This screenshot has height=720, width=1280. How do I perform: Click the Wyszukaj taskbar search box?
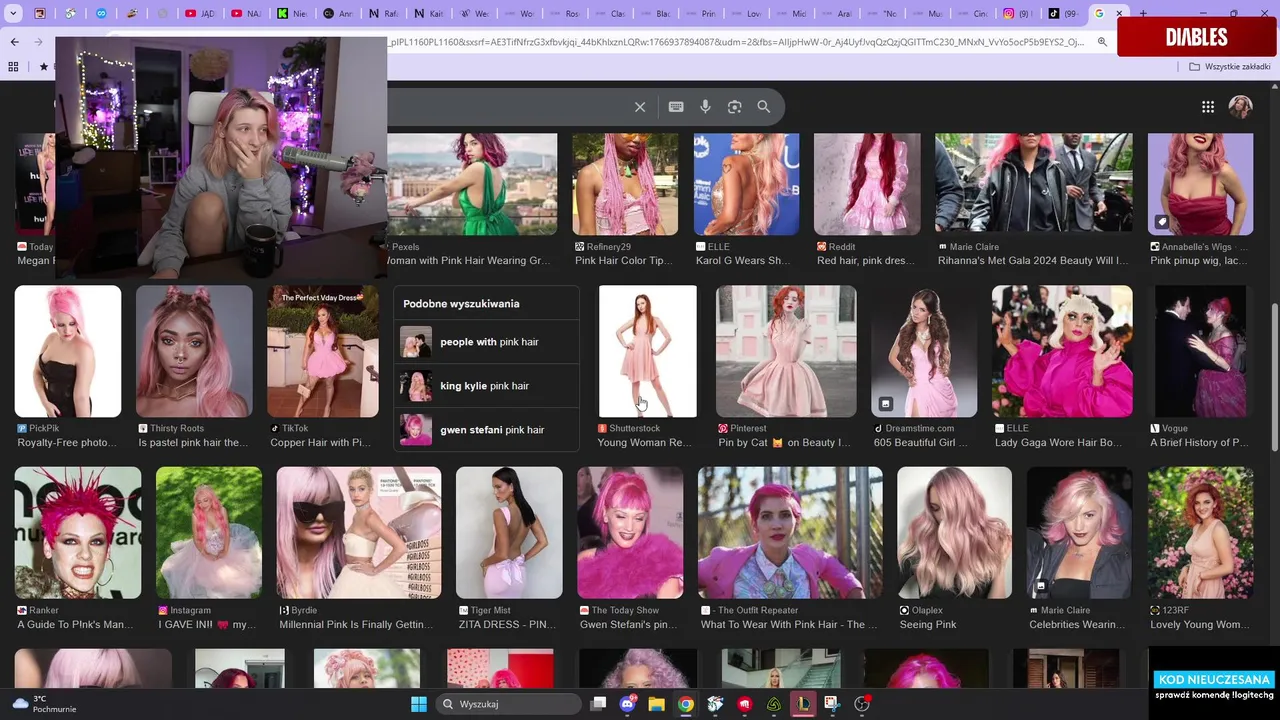pyautogui.click(x=508, y=704)
